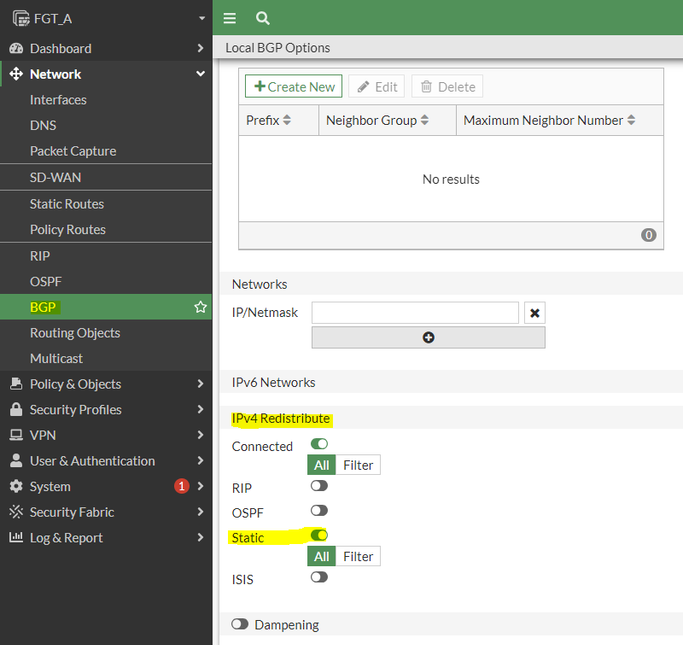This screenshot has width=683, height=645.
Task: Toggle the hamburger menu icon
Action: click(x=230, y=18)
